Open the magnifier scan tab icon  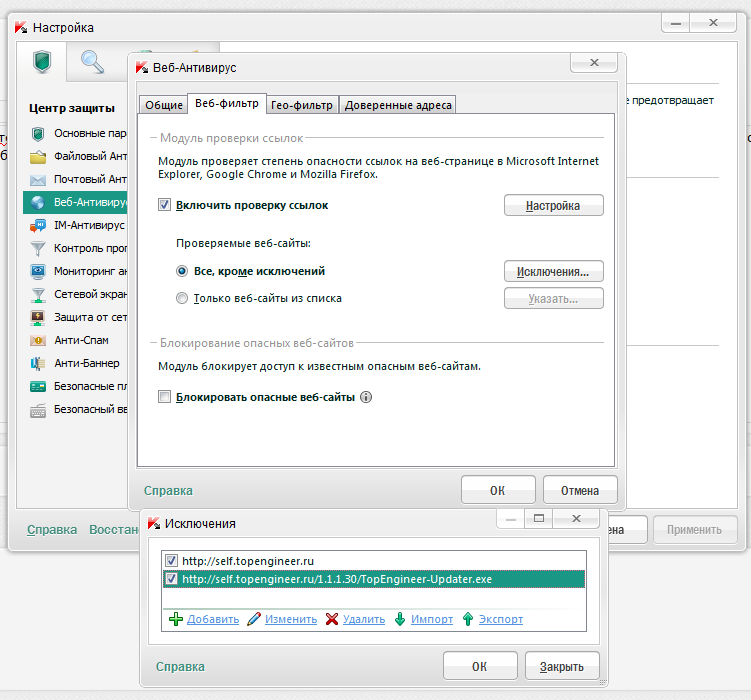(92, 63)
